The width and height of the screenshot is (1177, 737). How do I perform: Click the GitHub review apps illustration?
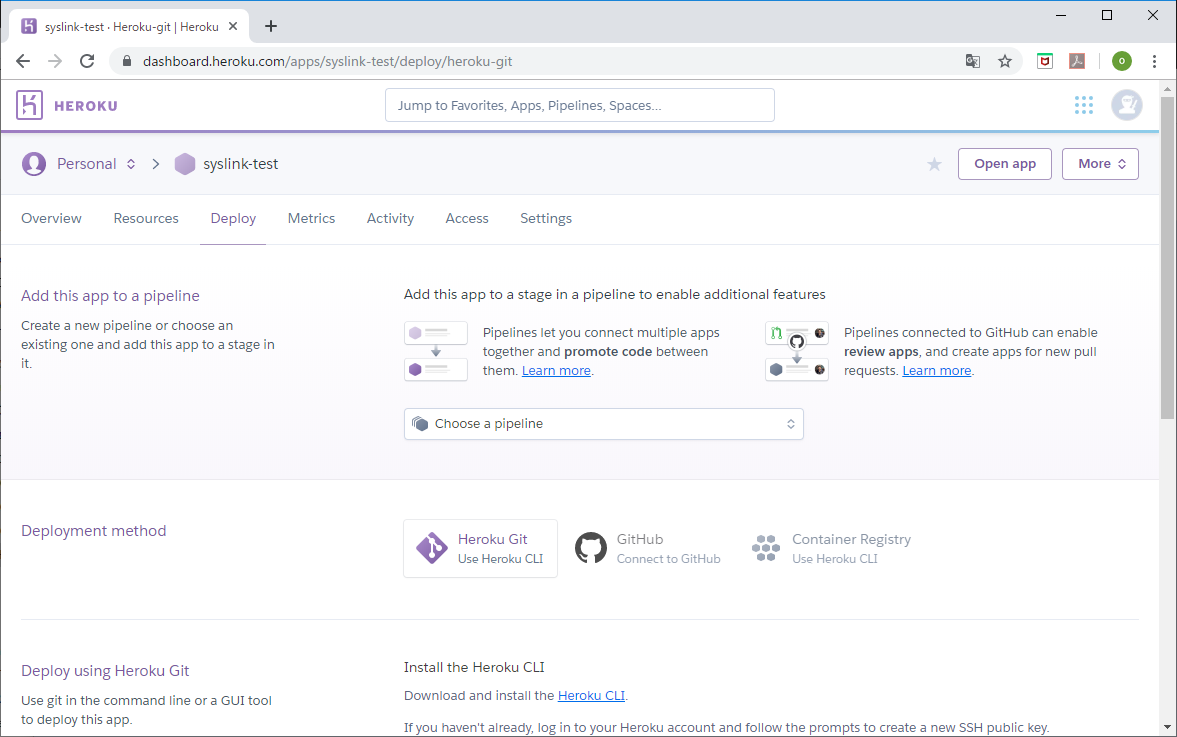coord(796,351)
